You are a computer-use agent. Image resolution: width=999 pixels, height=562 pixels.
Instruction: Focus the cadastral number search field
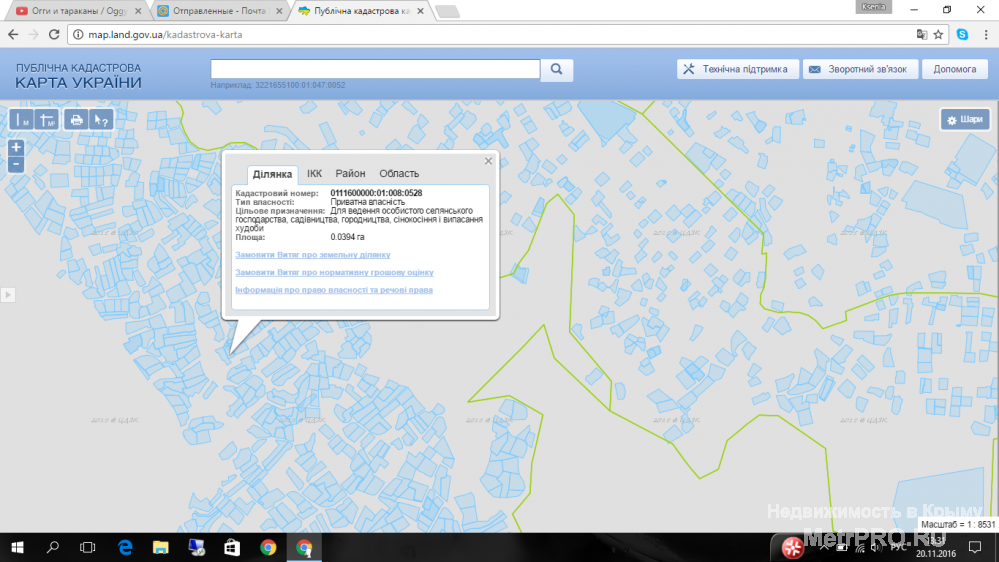[375, 69]
